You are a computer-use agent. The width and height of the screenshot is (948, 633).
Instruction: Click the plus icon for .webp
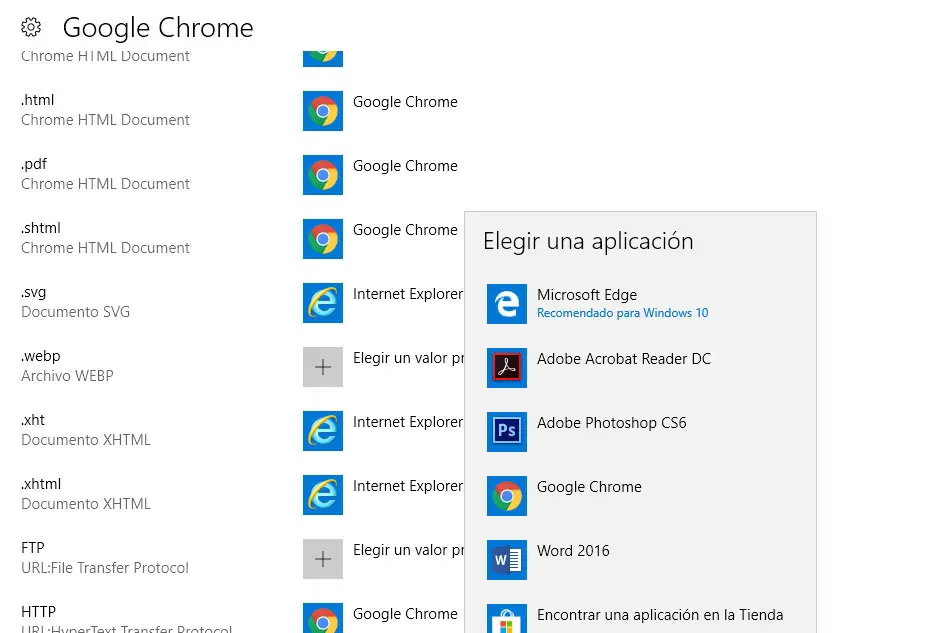pos(322,367)
